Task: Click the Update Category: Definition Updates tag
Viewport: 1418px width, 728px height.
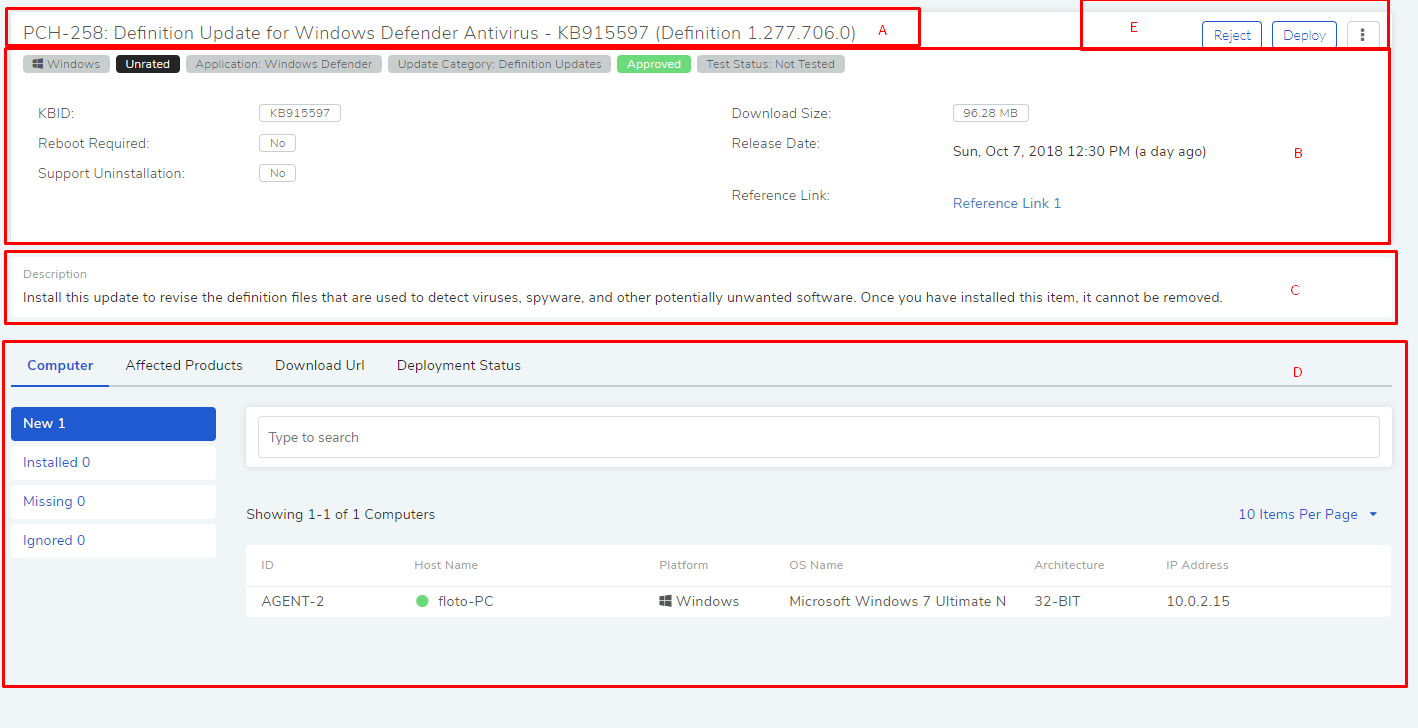Action: pyautogui.click(x=500, y=64)
